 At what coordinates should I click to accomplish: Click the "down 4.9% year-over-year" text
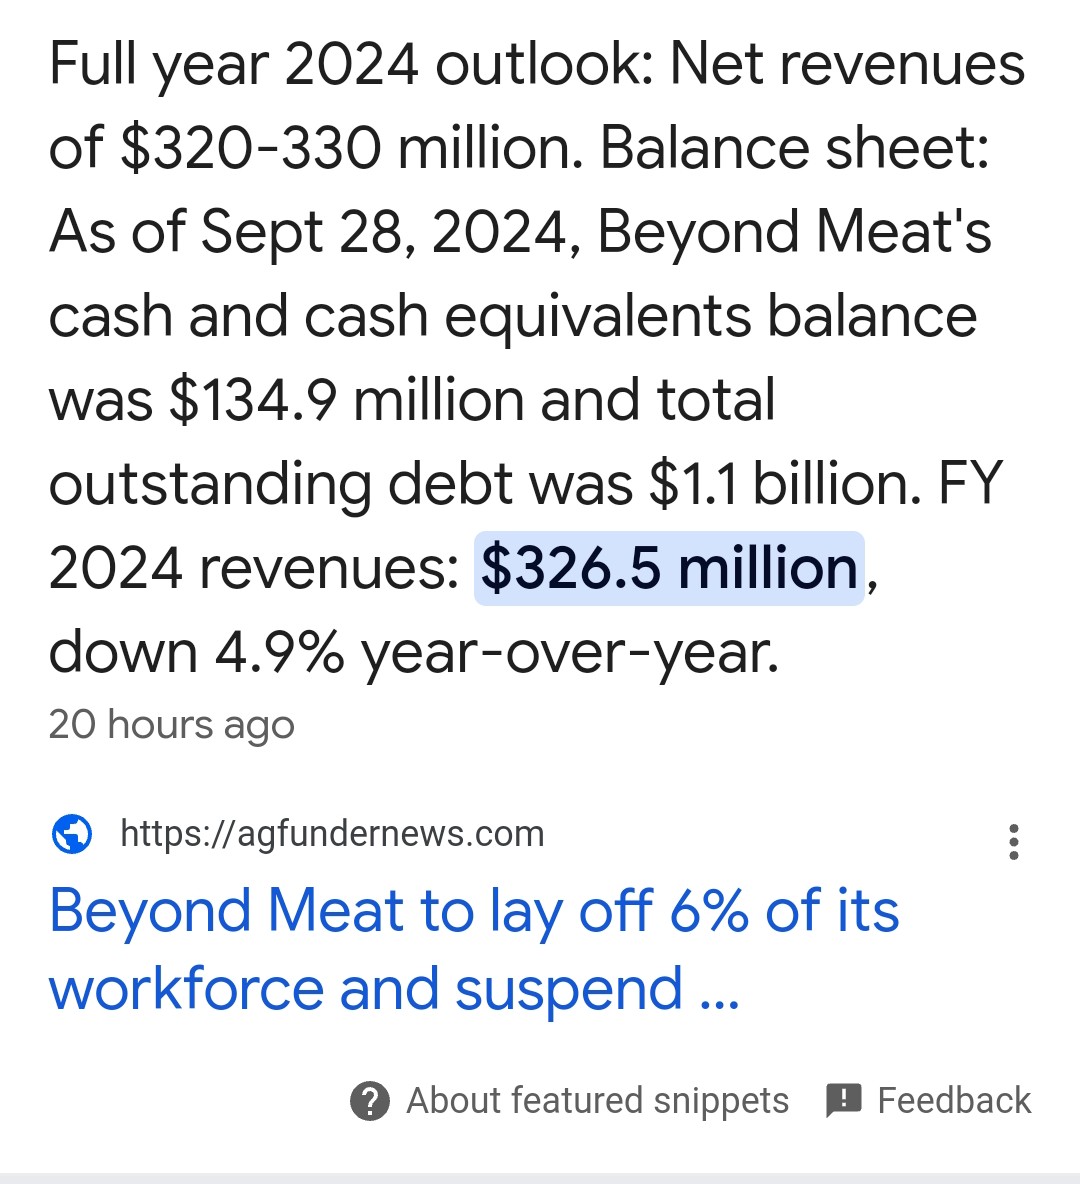point(413,652)
